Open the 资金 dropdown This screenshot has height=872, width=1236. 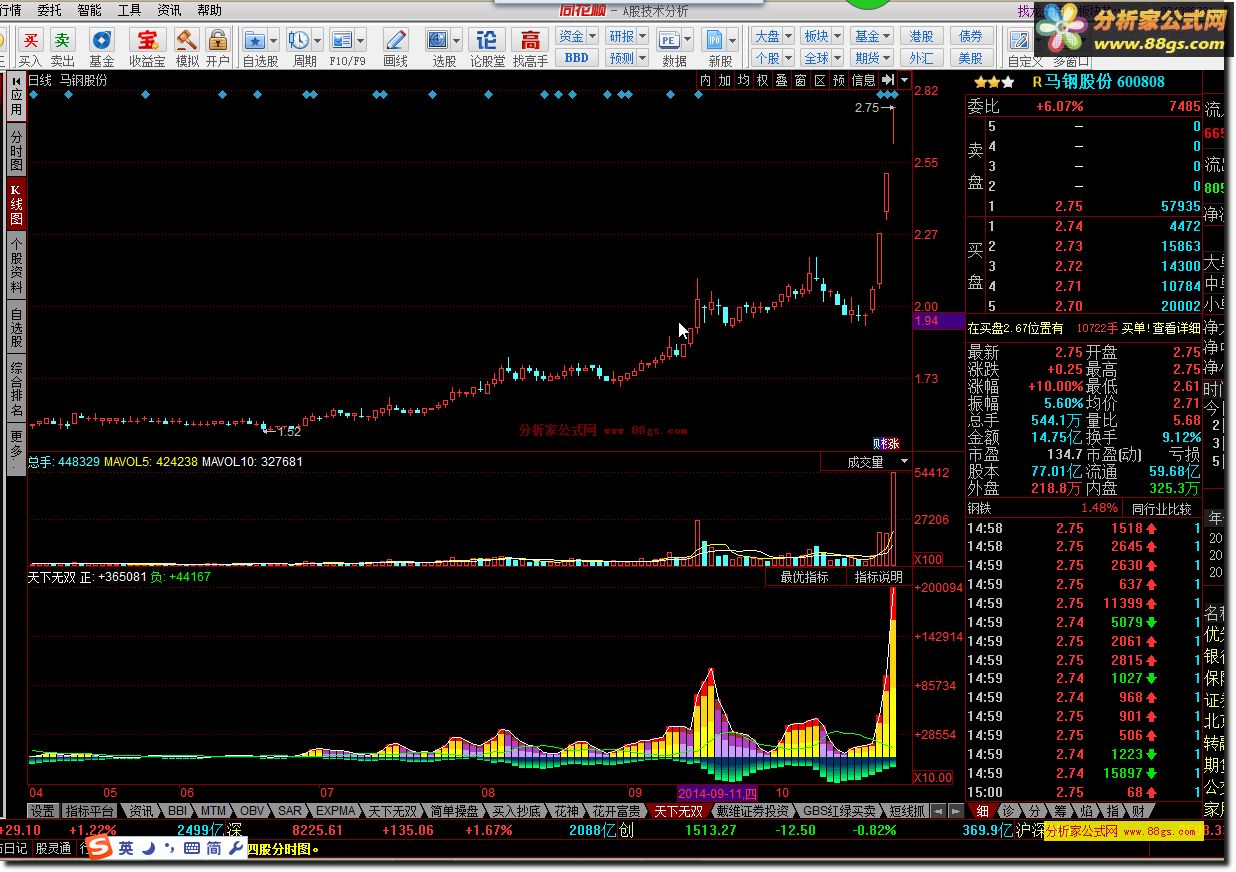[x=577, y=36]
